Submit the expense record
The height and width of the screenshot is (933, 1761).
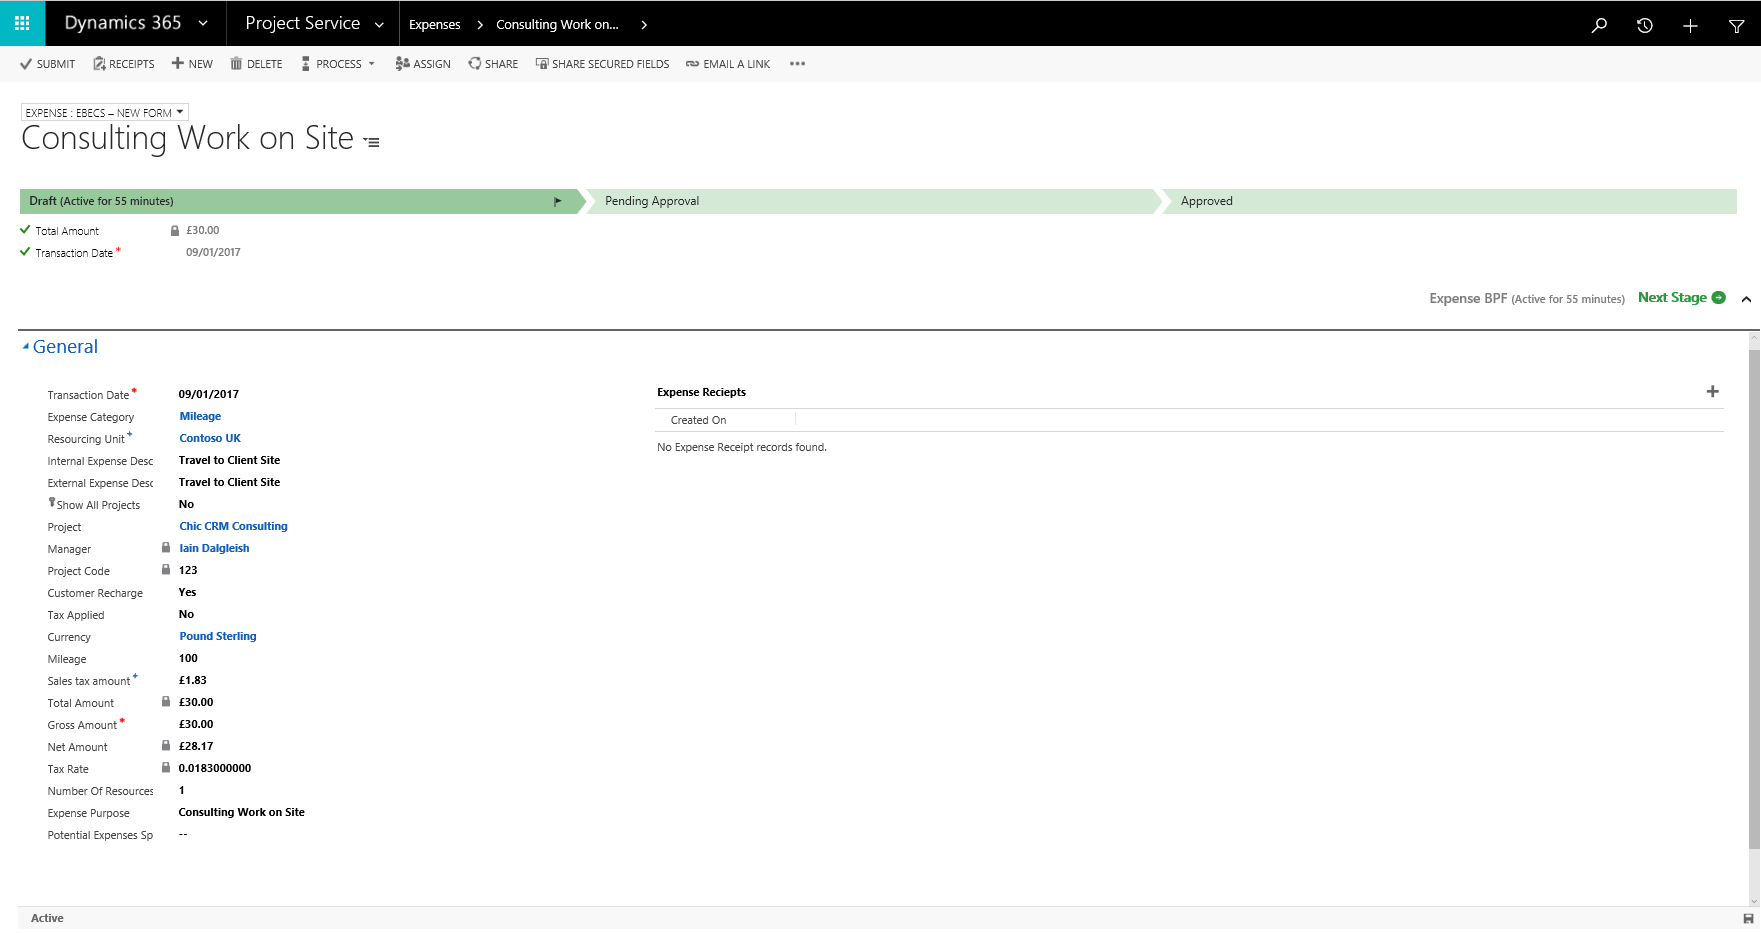click(47, 64)
